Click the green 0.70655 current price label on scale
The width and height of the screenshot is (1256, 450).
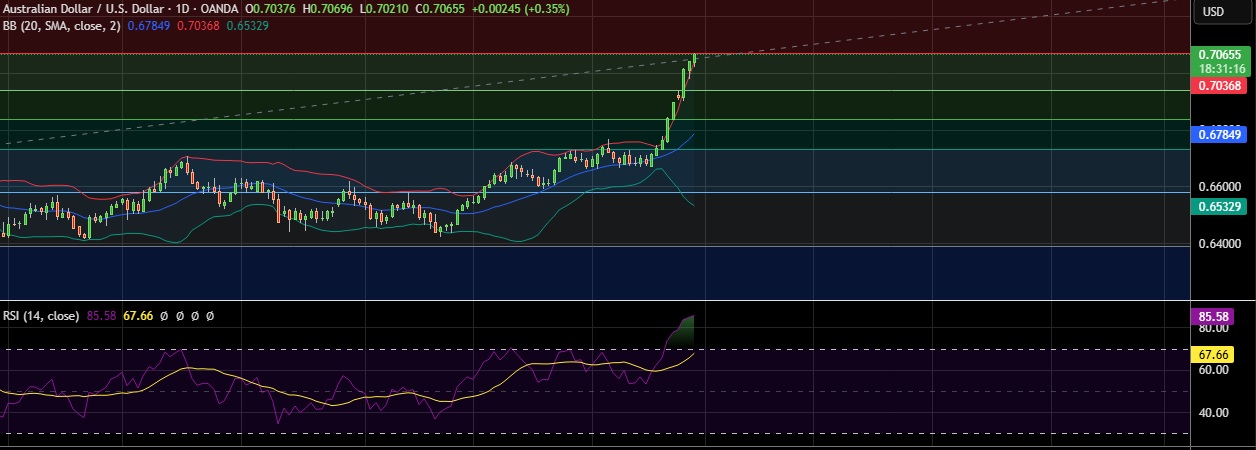[x=1220, y=54]
